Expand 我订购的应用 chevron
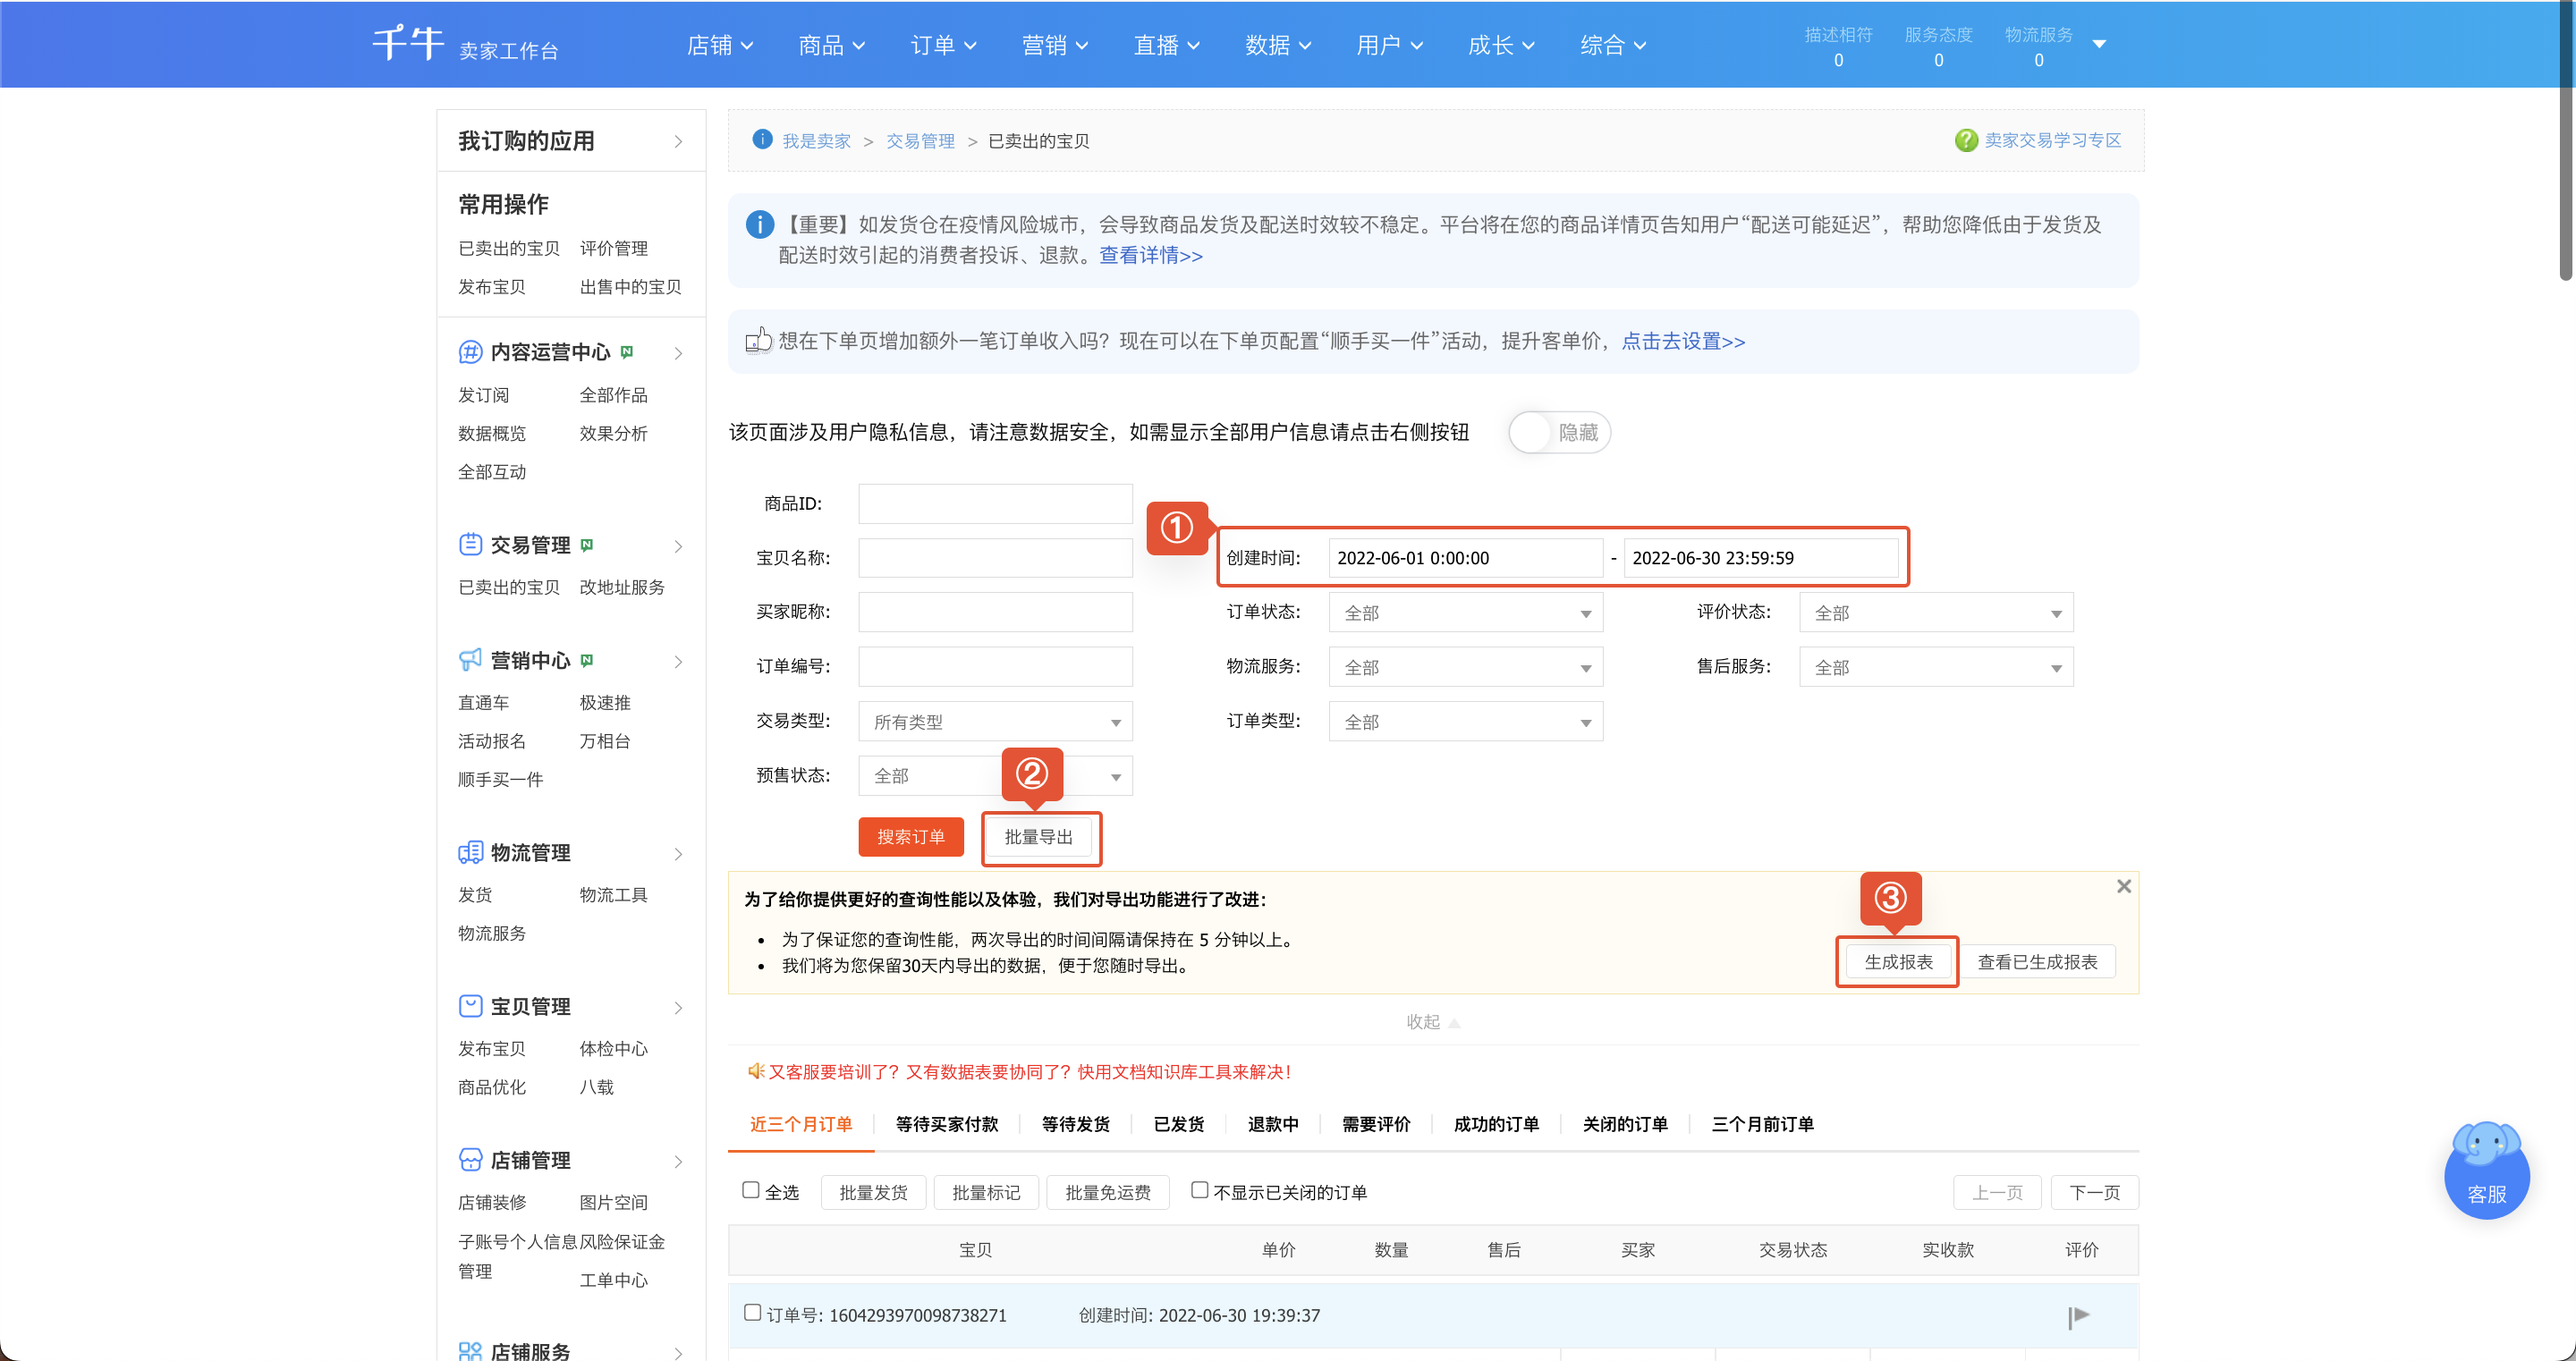Screen dimensions: 2576x1361 coord(678,141)
